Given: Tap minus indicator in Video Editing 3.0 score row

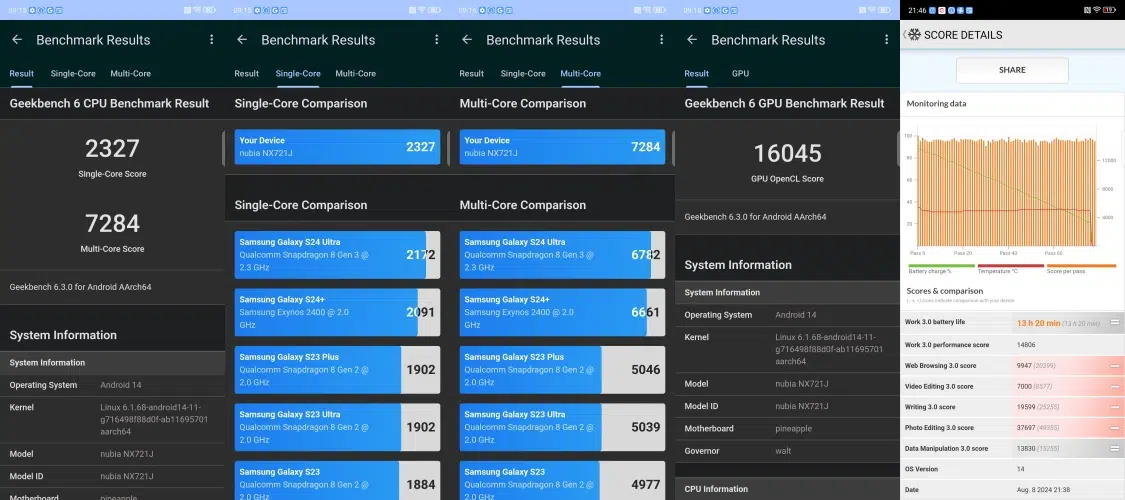Looking at the screenshot, I should tap(1115, 386).
